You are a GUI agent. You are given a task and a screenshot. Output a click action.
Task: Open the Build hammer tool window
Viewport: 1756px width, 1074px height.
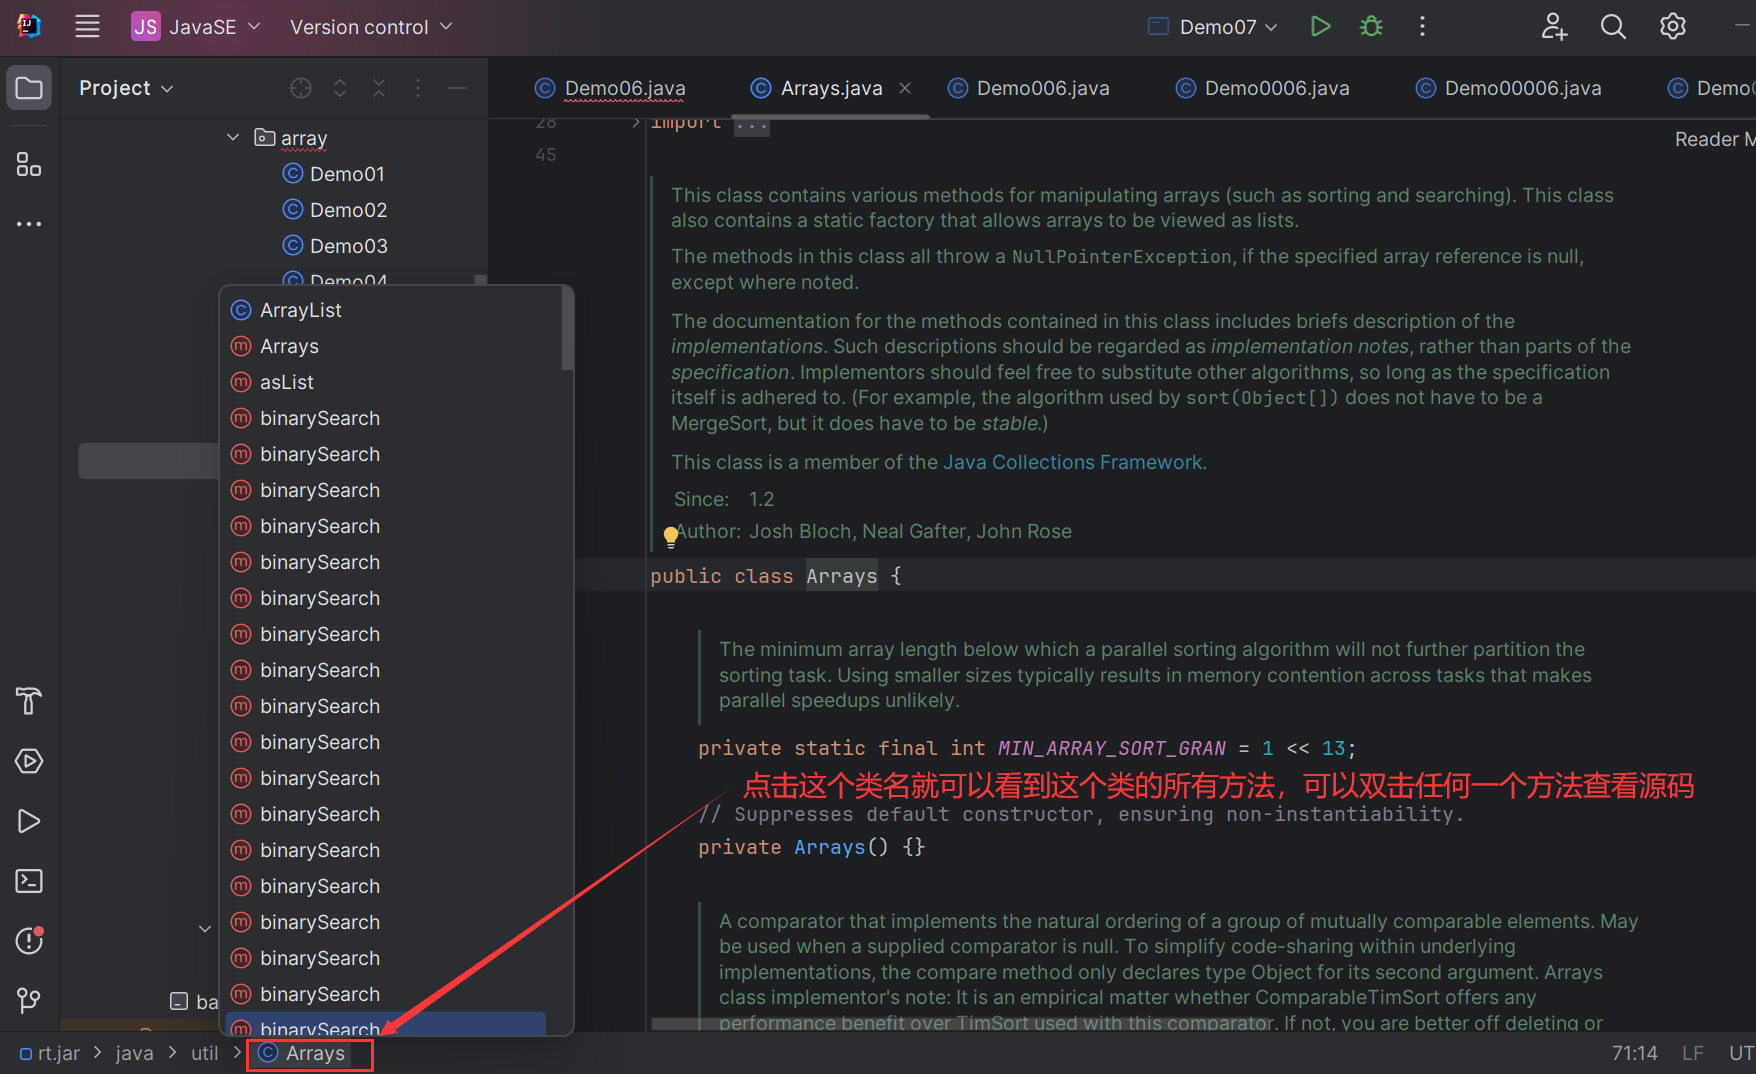pos(29,701)
